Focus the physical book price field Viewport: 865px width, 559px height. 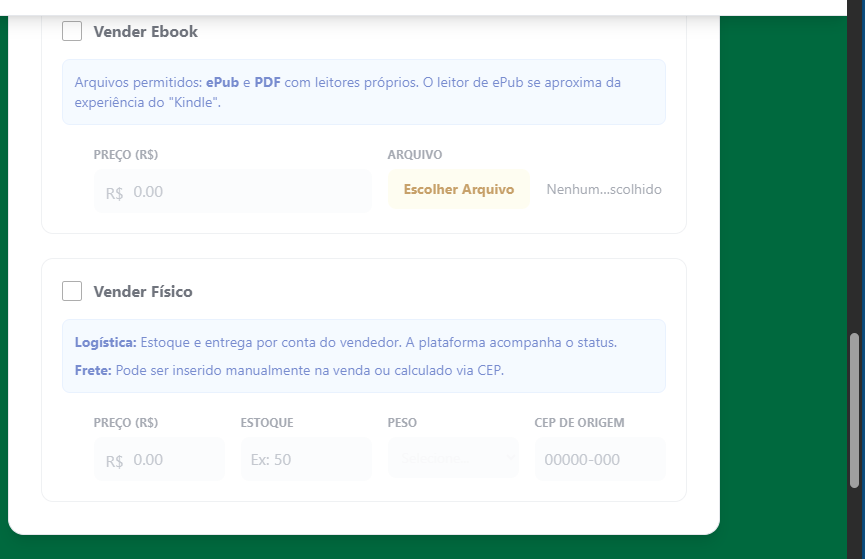159,460
